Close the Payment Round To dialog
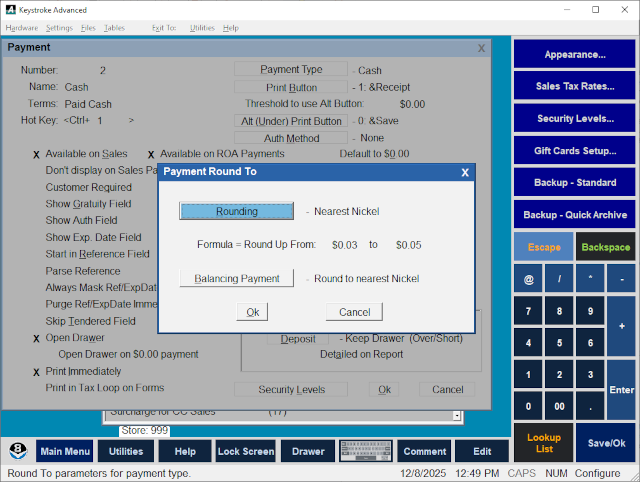Screen dimensions: 640x482 pos(465,172)
